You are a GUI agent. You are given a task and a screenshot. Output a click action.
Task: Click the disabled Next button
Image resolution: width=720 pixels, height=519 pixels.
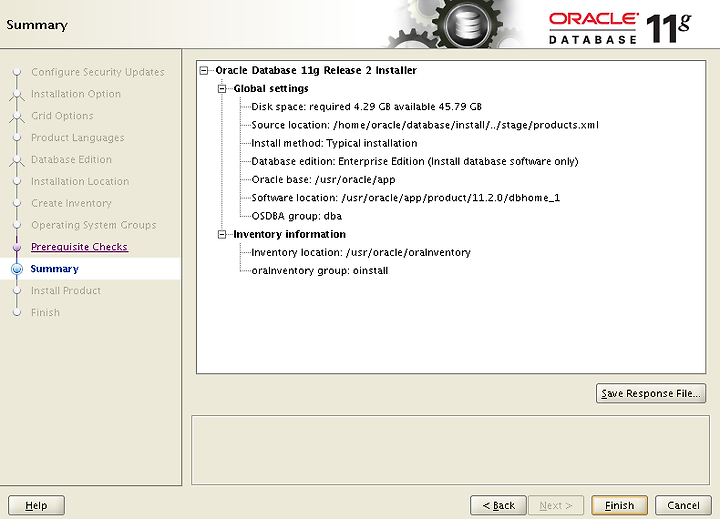556,505
